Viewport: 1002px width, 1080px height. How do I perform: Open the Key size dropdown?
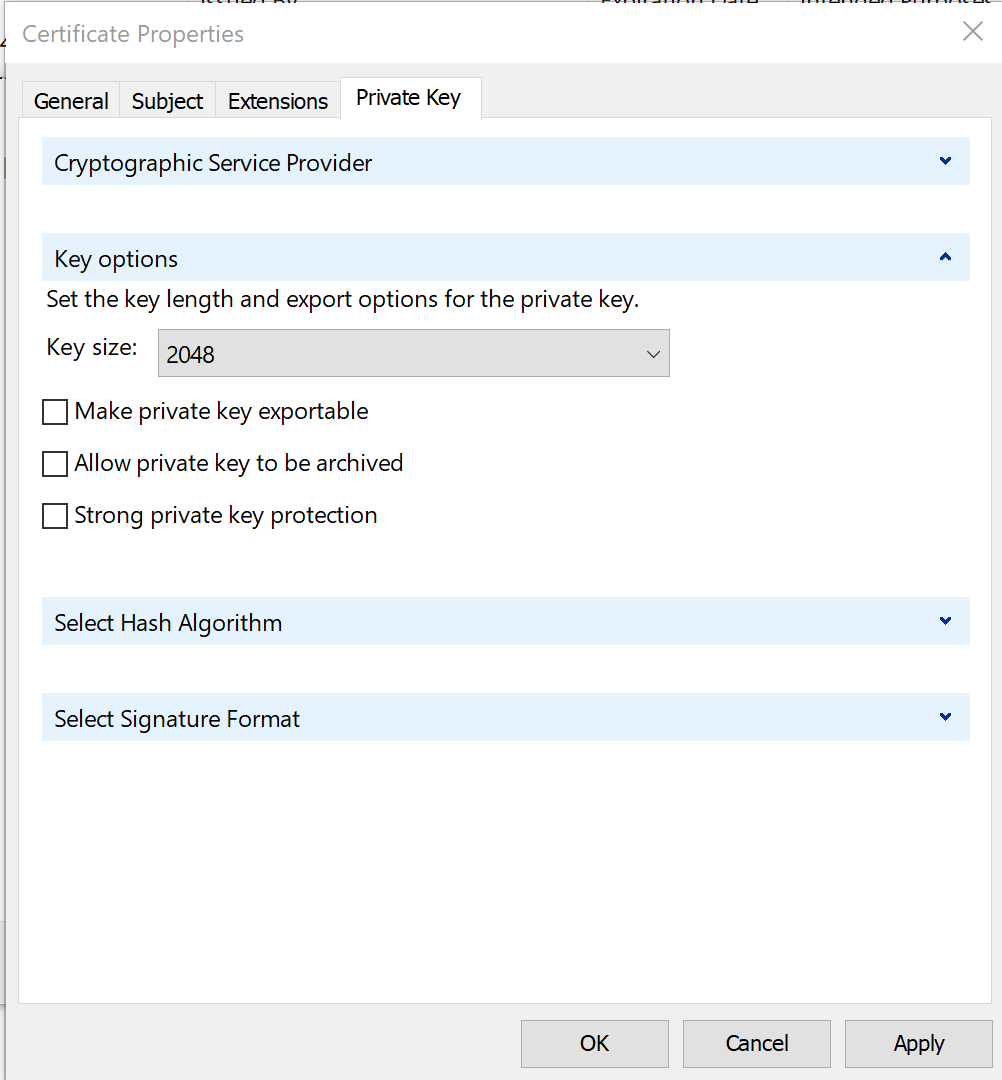click(x=413, y=354)
